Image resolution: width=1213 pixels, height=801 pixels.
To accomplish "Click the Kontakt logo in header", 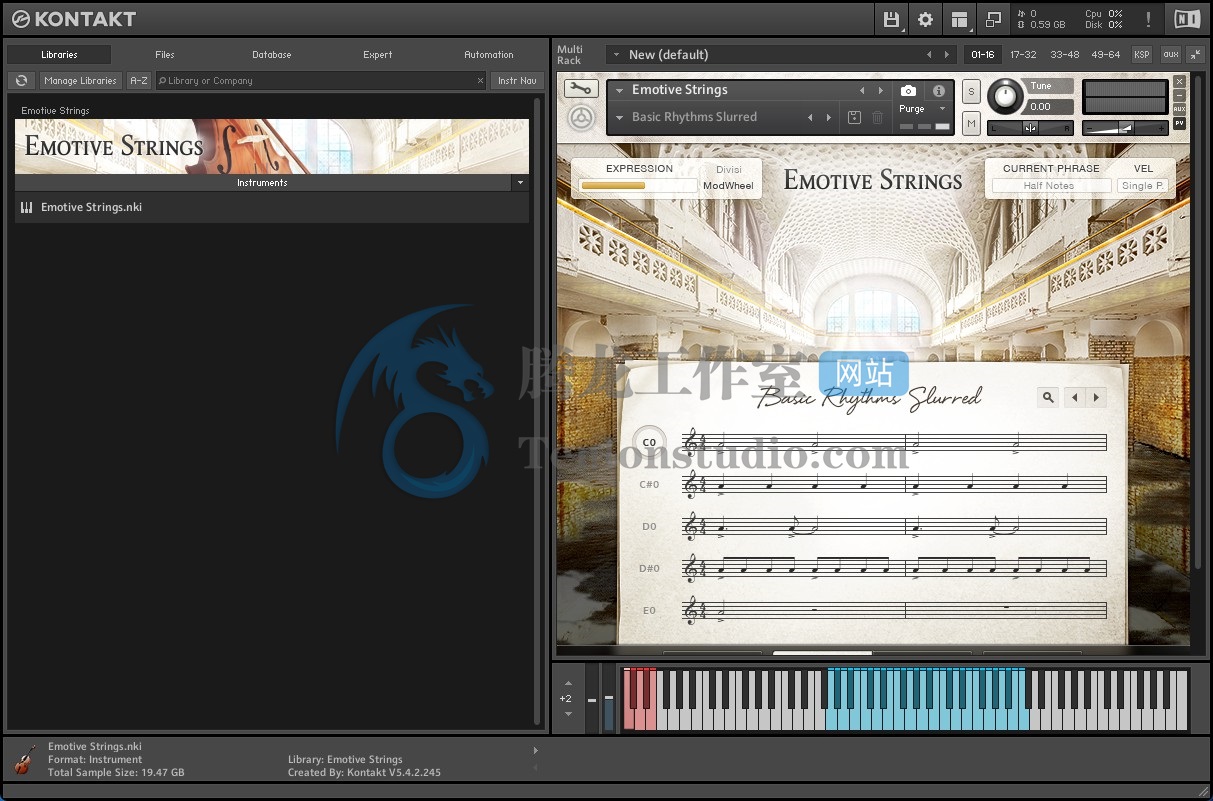I will 74,19.
